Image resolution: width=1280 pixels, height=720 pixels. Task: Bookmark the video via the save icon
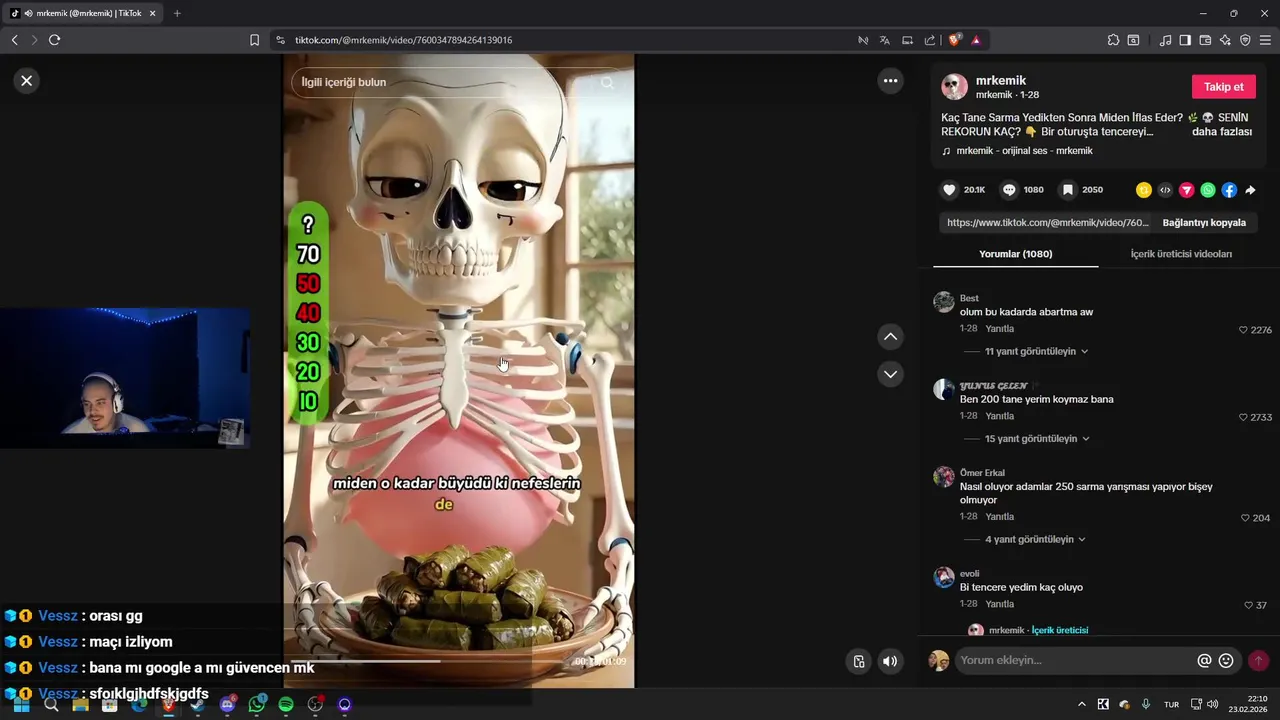[1068, 190]
